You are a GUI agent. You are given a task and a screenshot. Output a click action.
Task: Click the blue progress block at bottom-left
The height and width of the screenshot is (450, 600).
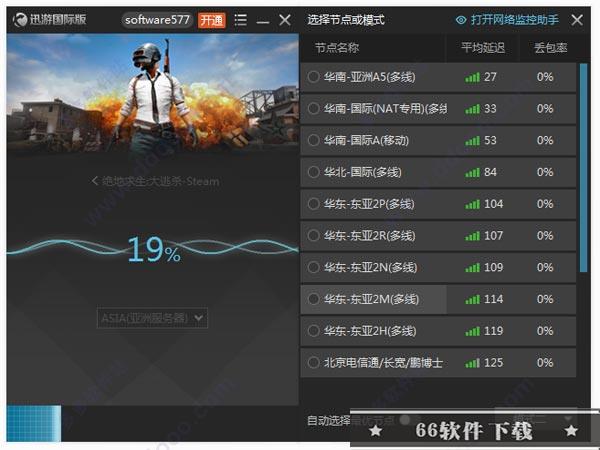34,423
